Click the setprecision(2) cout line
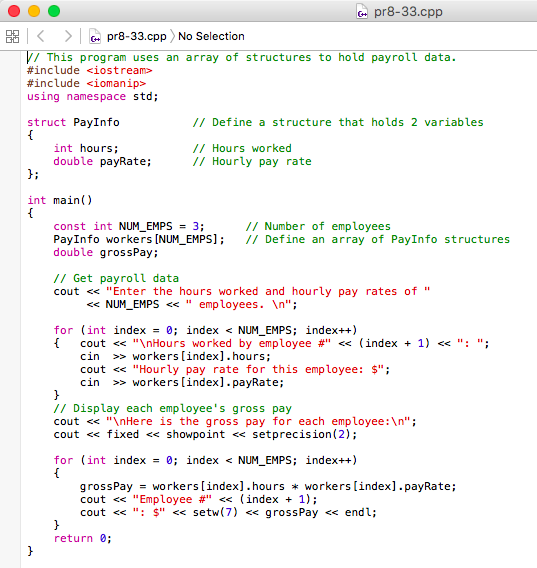The image size is (537, 568). click(205, 434)
